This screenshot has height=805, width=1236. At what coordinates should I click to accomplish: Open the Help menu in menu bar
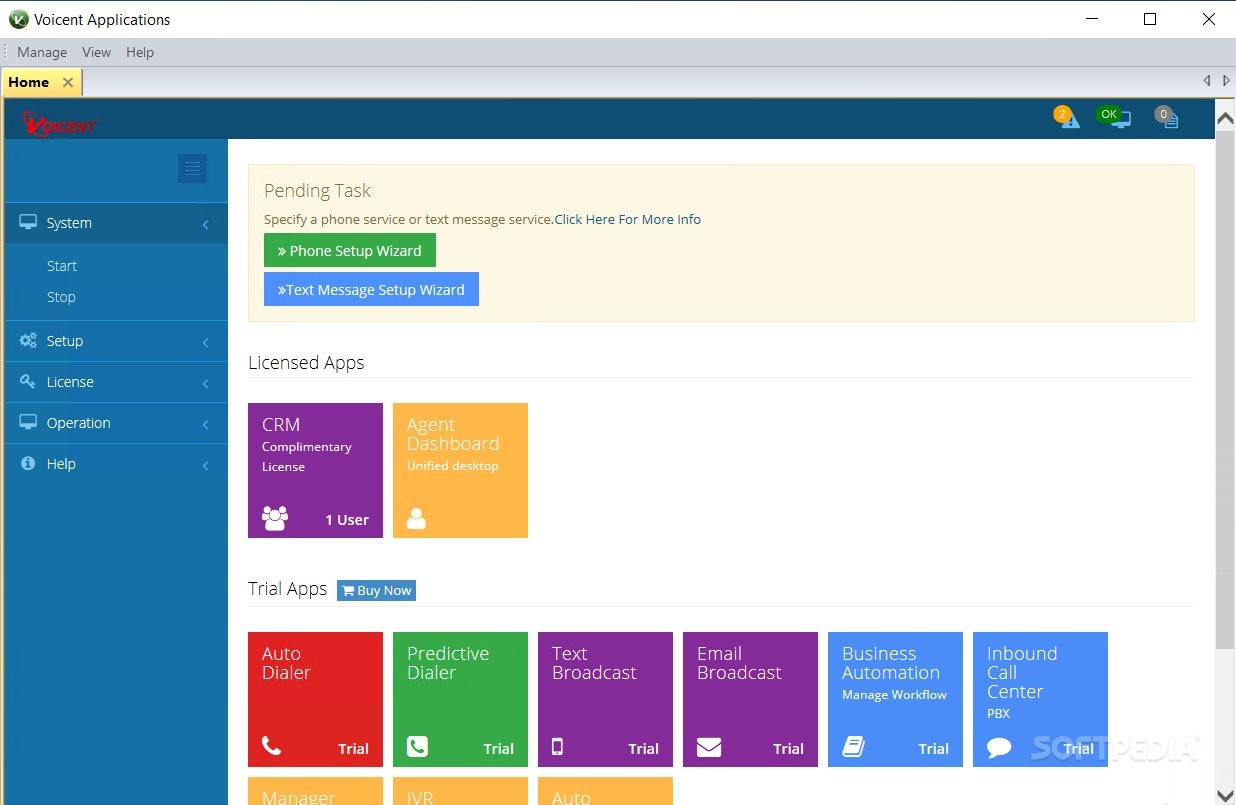140,52
